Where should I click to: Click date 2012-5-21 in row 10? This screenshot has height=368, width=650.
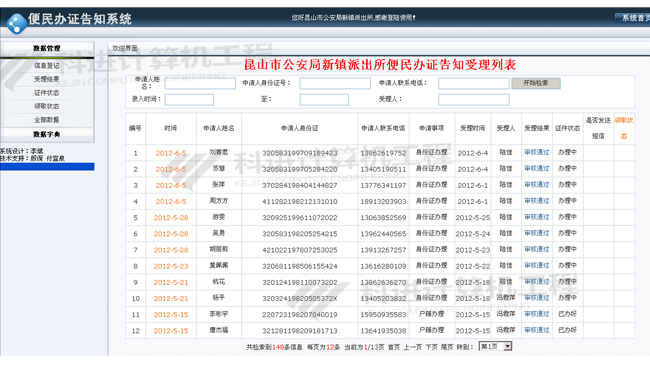pyautogui.click(x=171, y=299)
